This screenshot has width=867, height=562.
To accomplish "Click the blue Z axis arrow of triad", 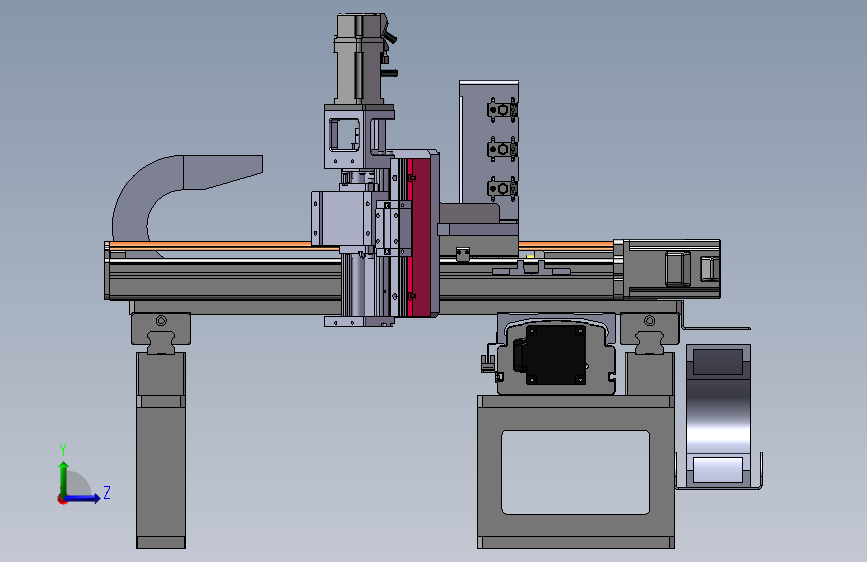I will pos(84,498).
